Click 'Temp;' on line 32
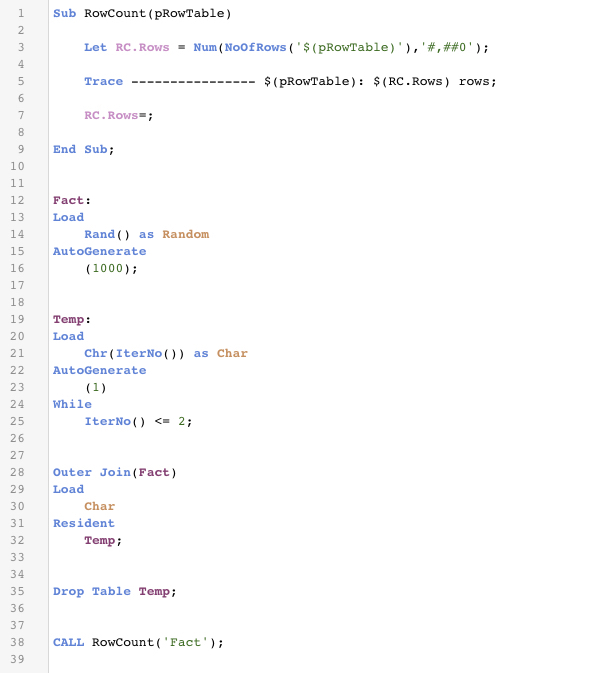The height and width of the screenshot is (673, 589). [x=103, y=540]
